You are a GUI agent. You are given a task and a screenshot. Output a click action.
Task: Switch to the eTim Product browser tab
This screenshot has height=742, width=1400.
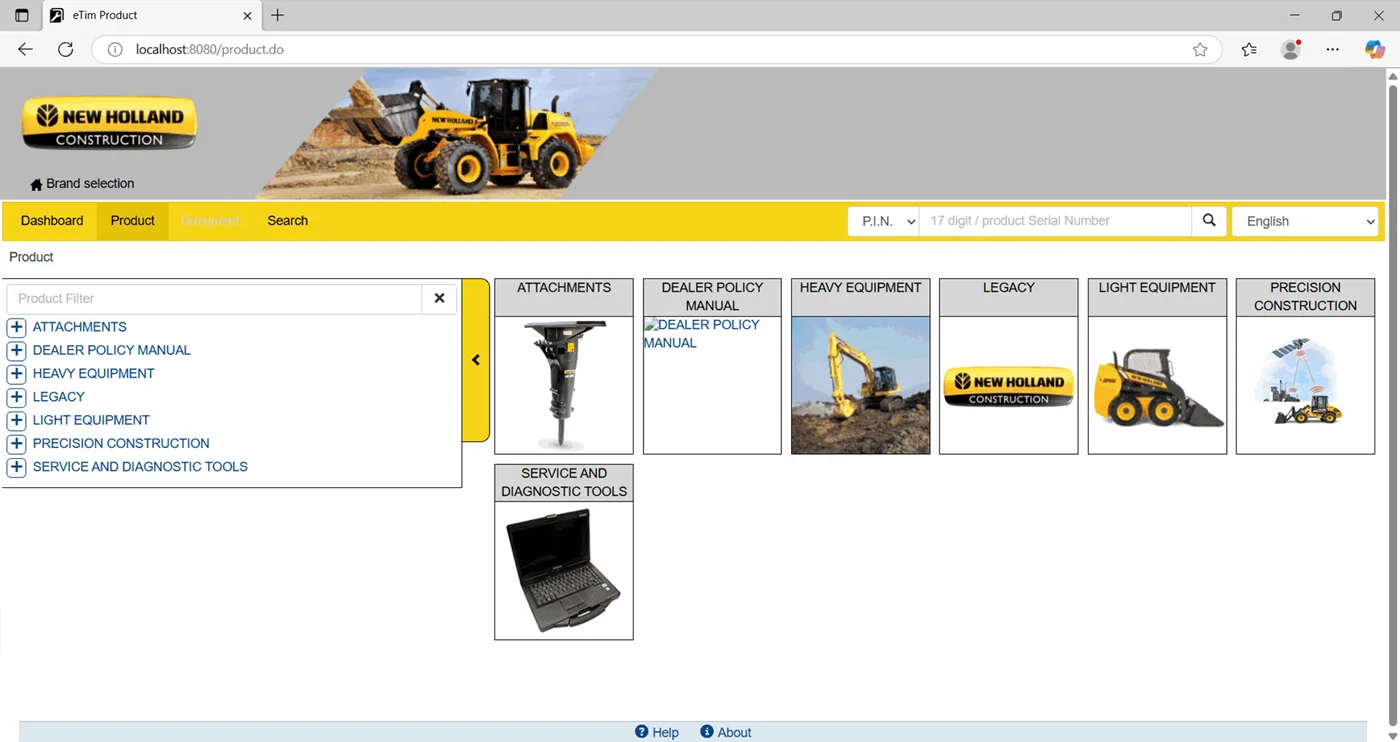pyautogui.click(x=150, y=15)
